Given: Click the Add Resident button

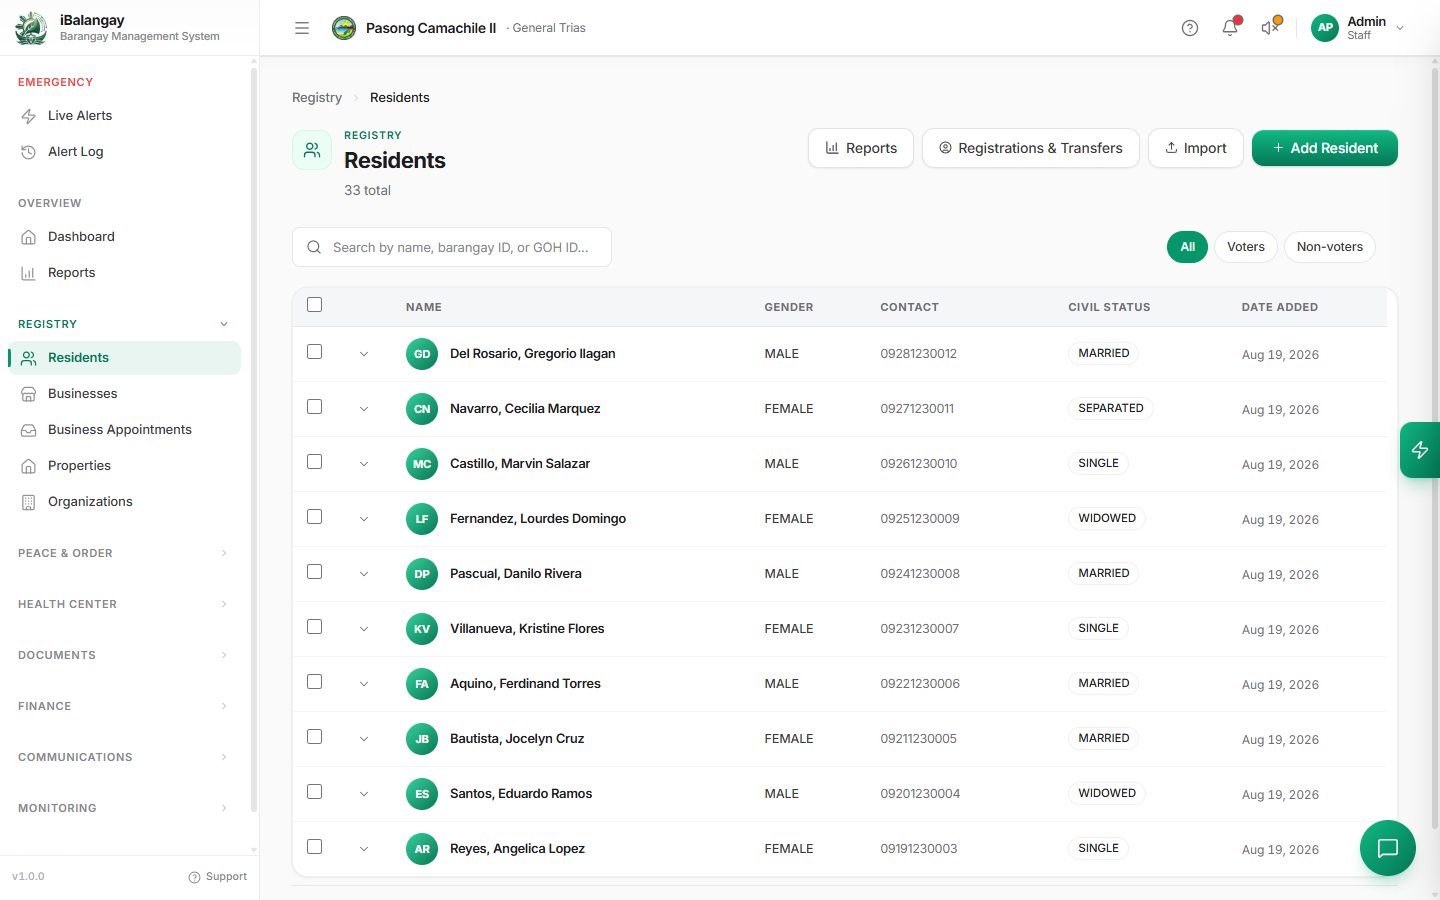Looking at the screenshot, I should click(x=1325, y=148).
